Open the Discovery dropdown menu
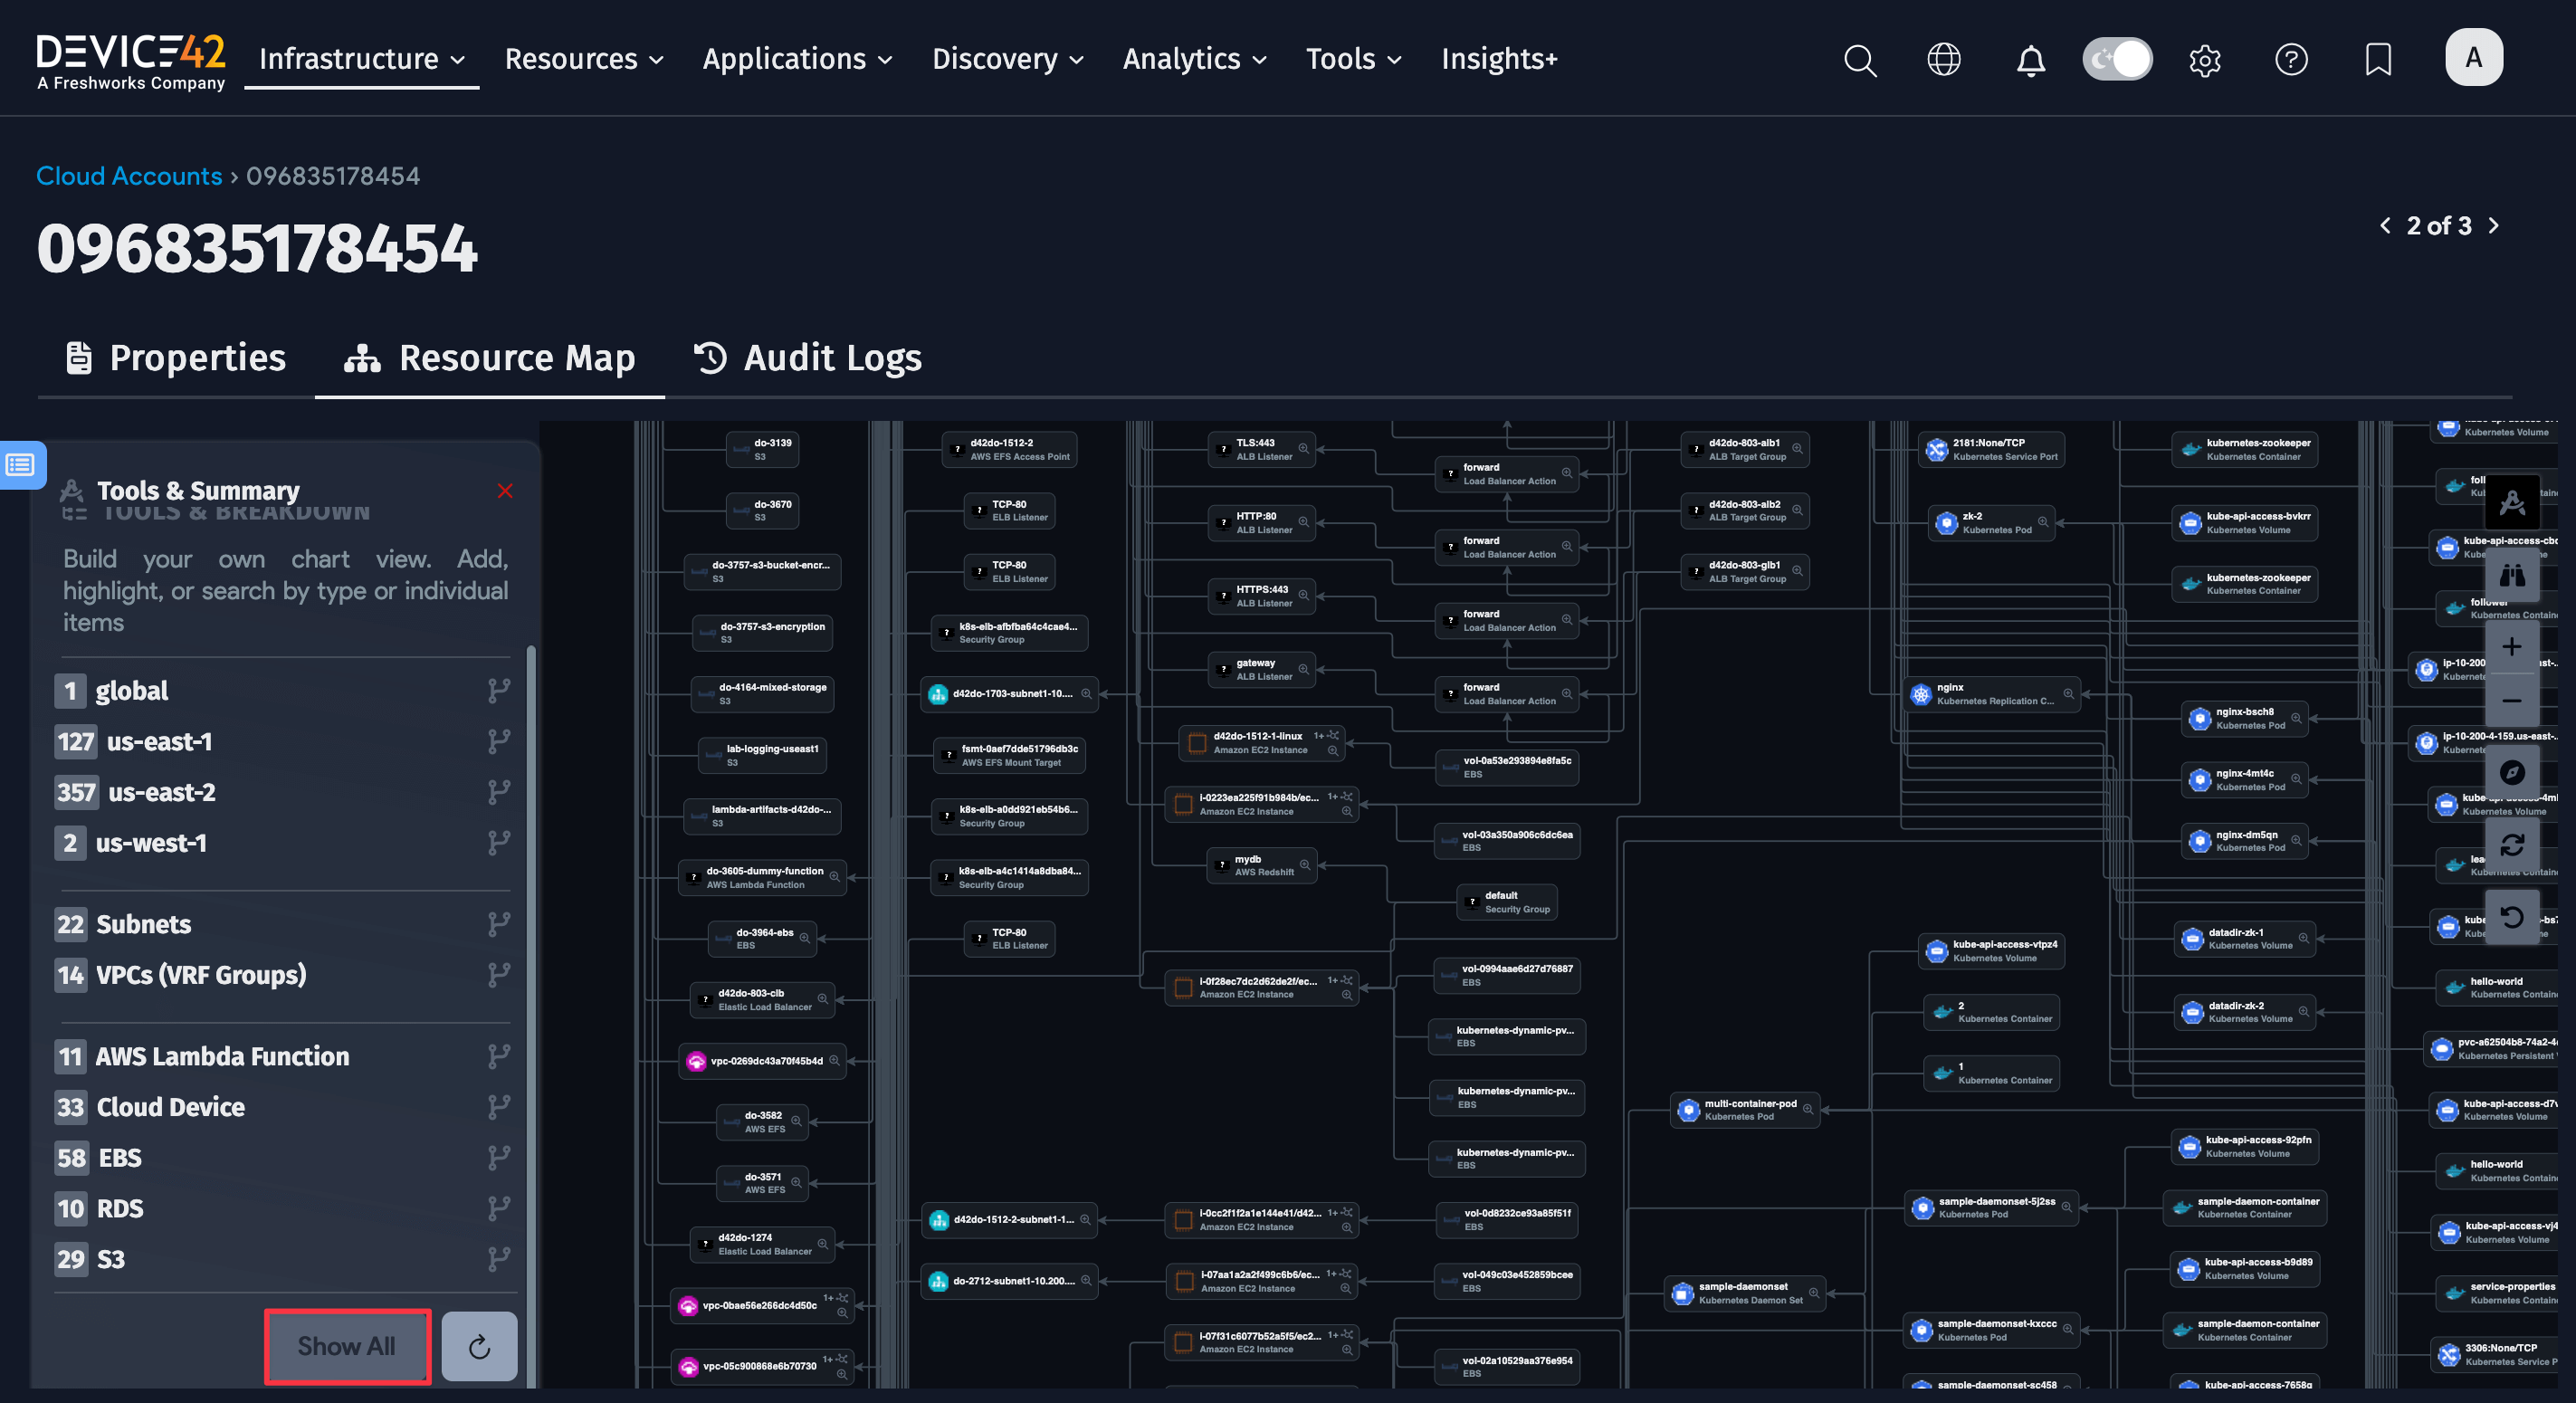 click(x=1007, y=59)
